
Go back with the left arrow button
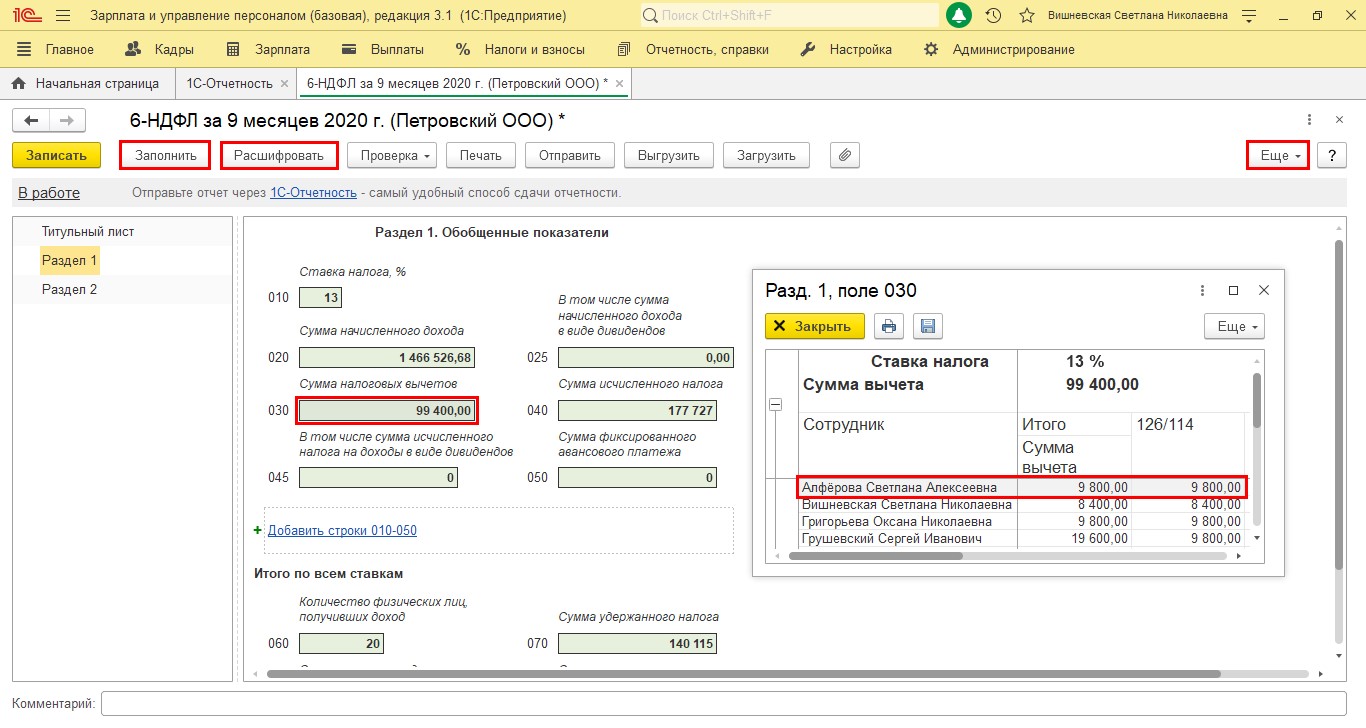click(31, 120)
